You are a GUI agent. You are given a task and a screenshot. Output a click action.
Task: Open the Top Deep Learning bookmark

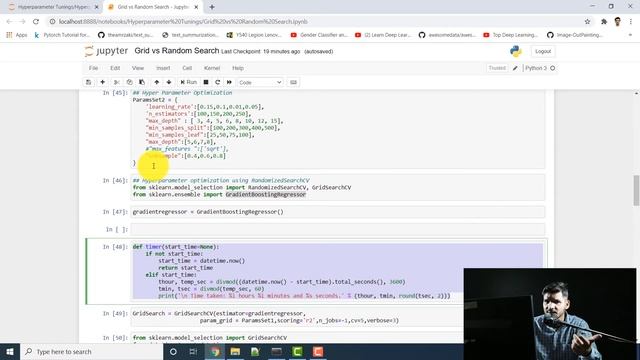511,35
